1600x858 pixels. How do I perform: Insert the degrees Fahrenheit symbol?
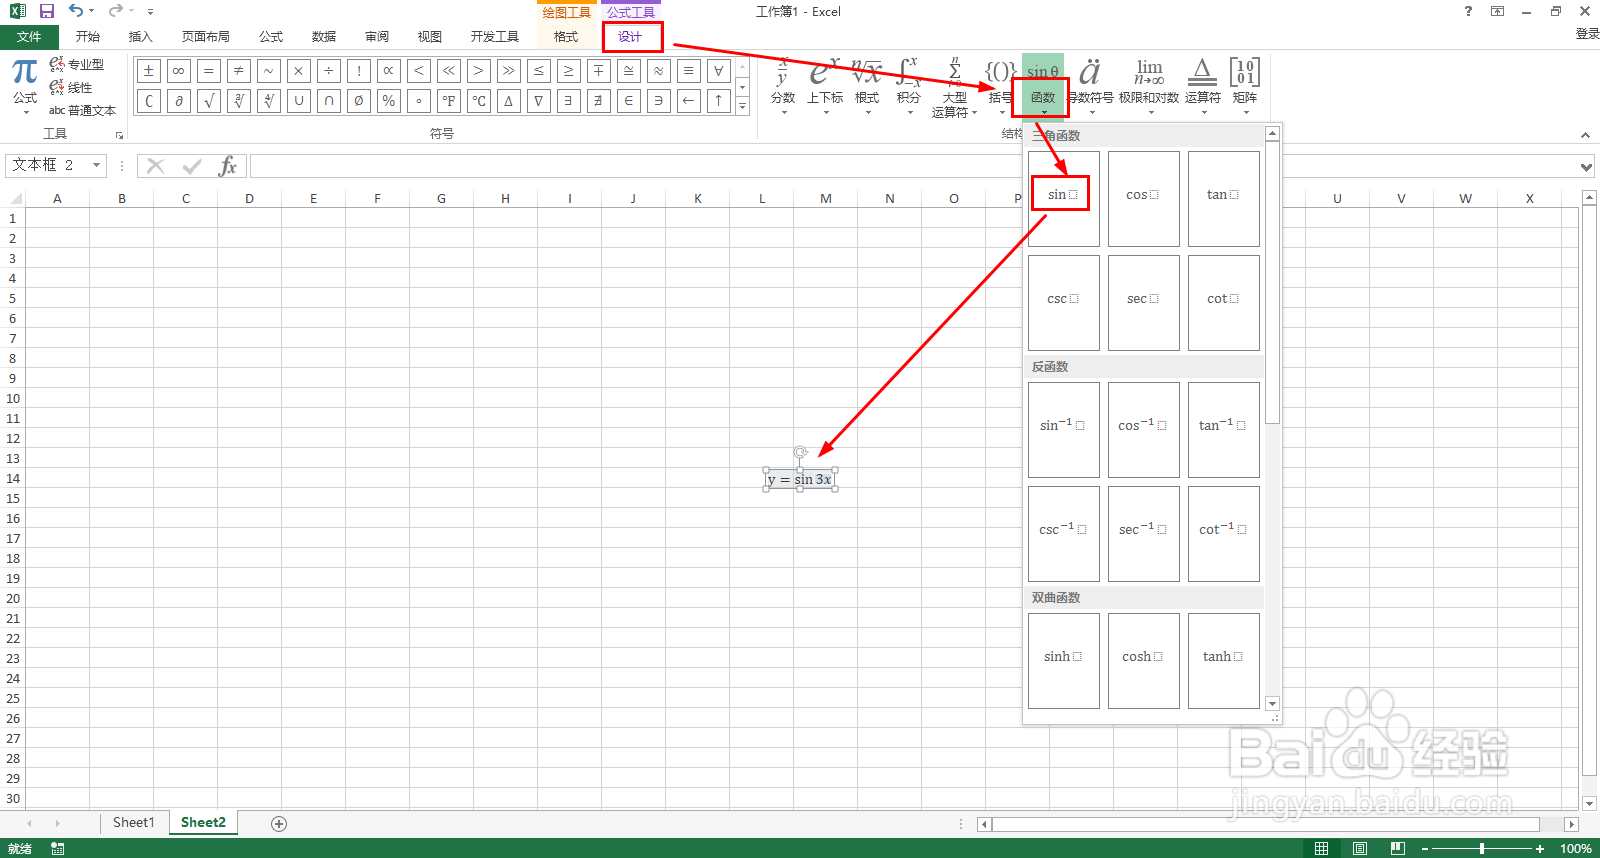click(x=448, y=101)
